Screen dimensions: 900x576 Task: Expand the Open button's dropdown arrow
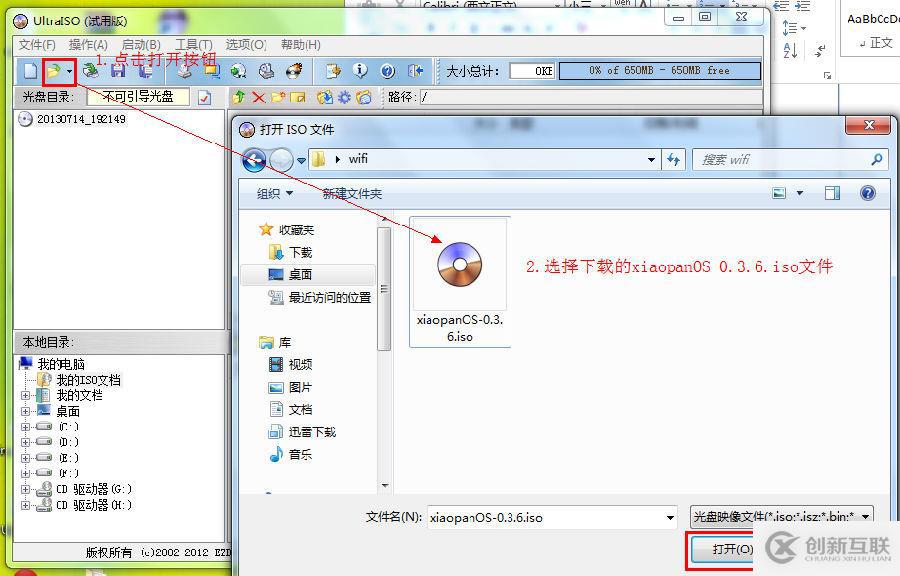tap(67, 71)
